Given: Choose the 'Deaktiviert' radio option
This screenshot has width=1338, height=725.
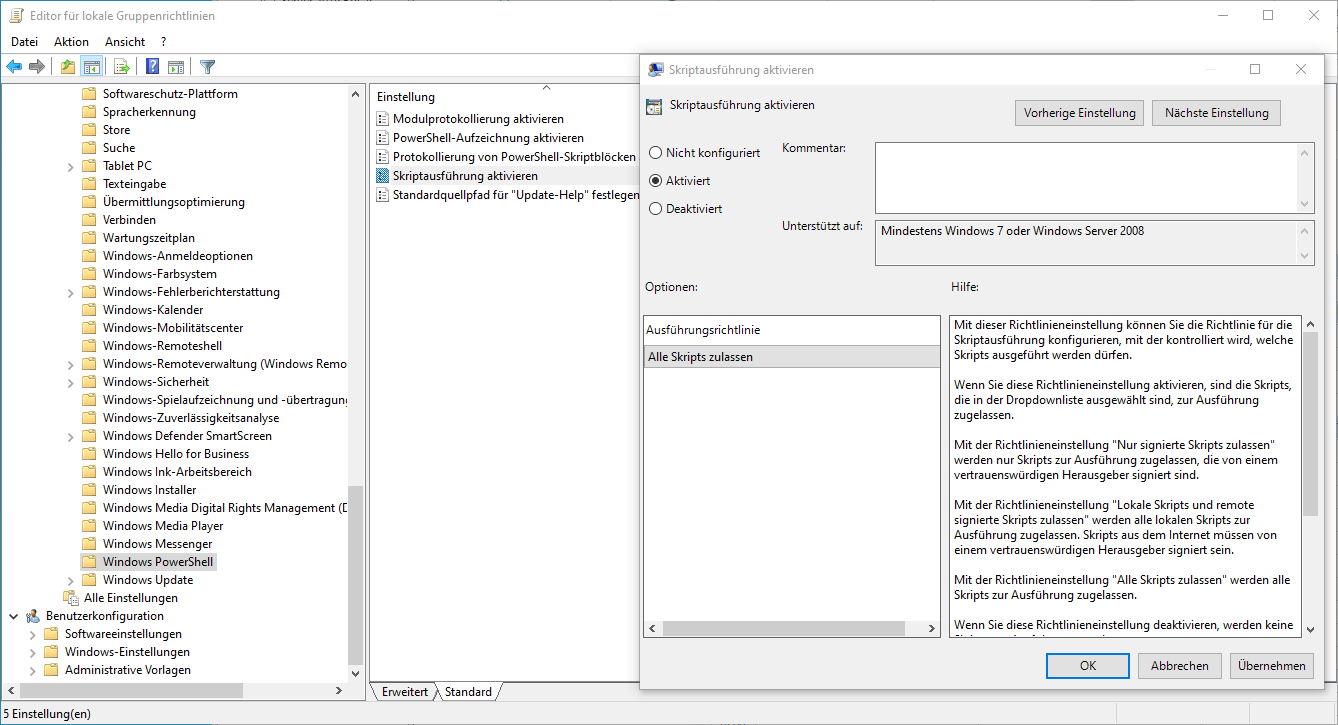Looking at the screenshot, I should (x=656, y=209).
